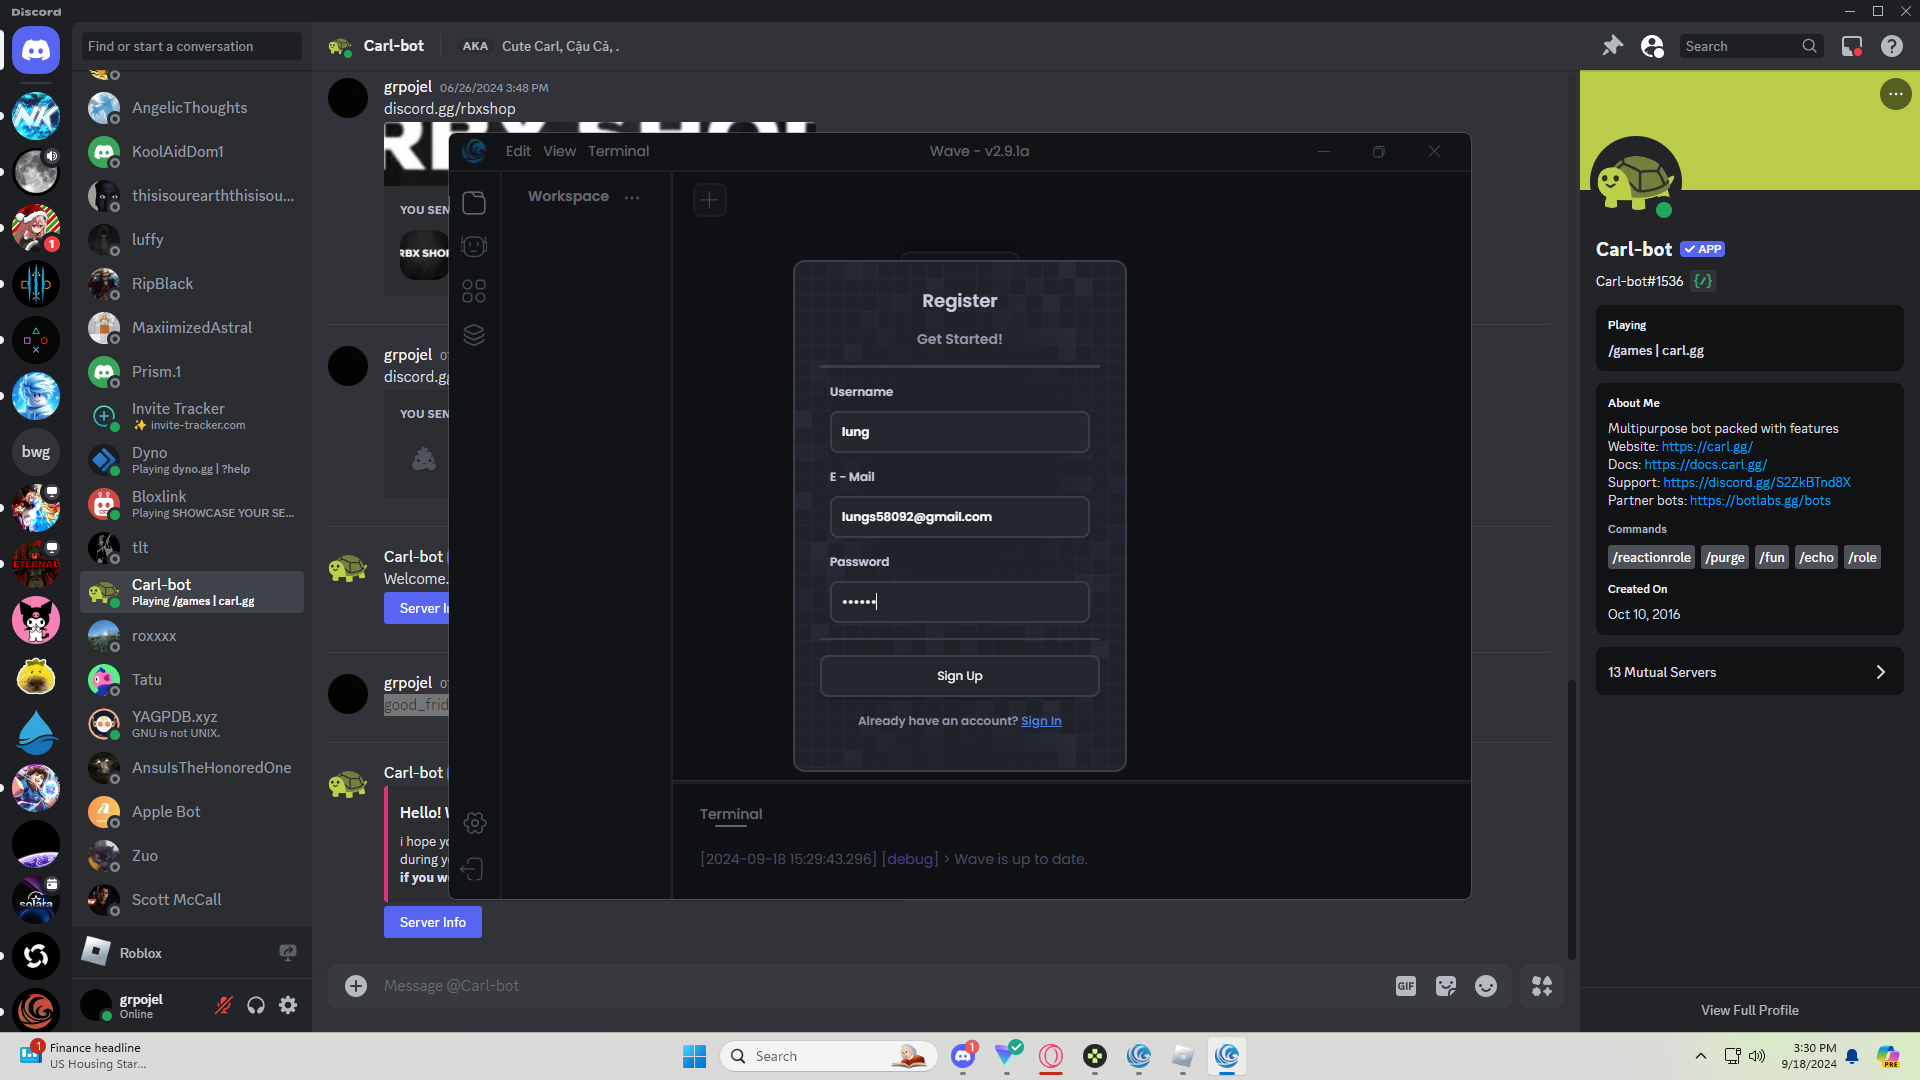The image size is (1920, 1080).
Task: Open Pinned Messages icon in header
Action: pyautogui.click(x=1612, y=46)
